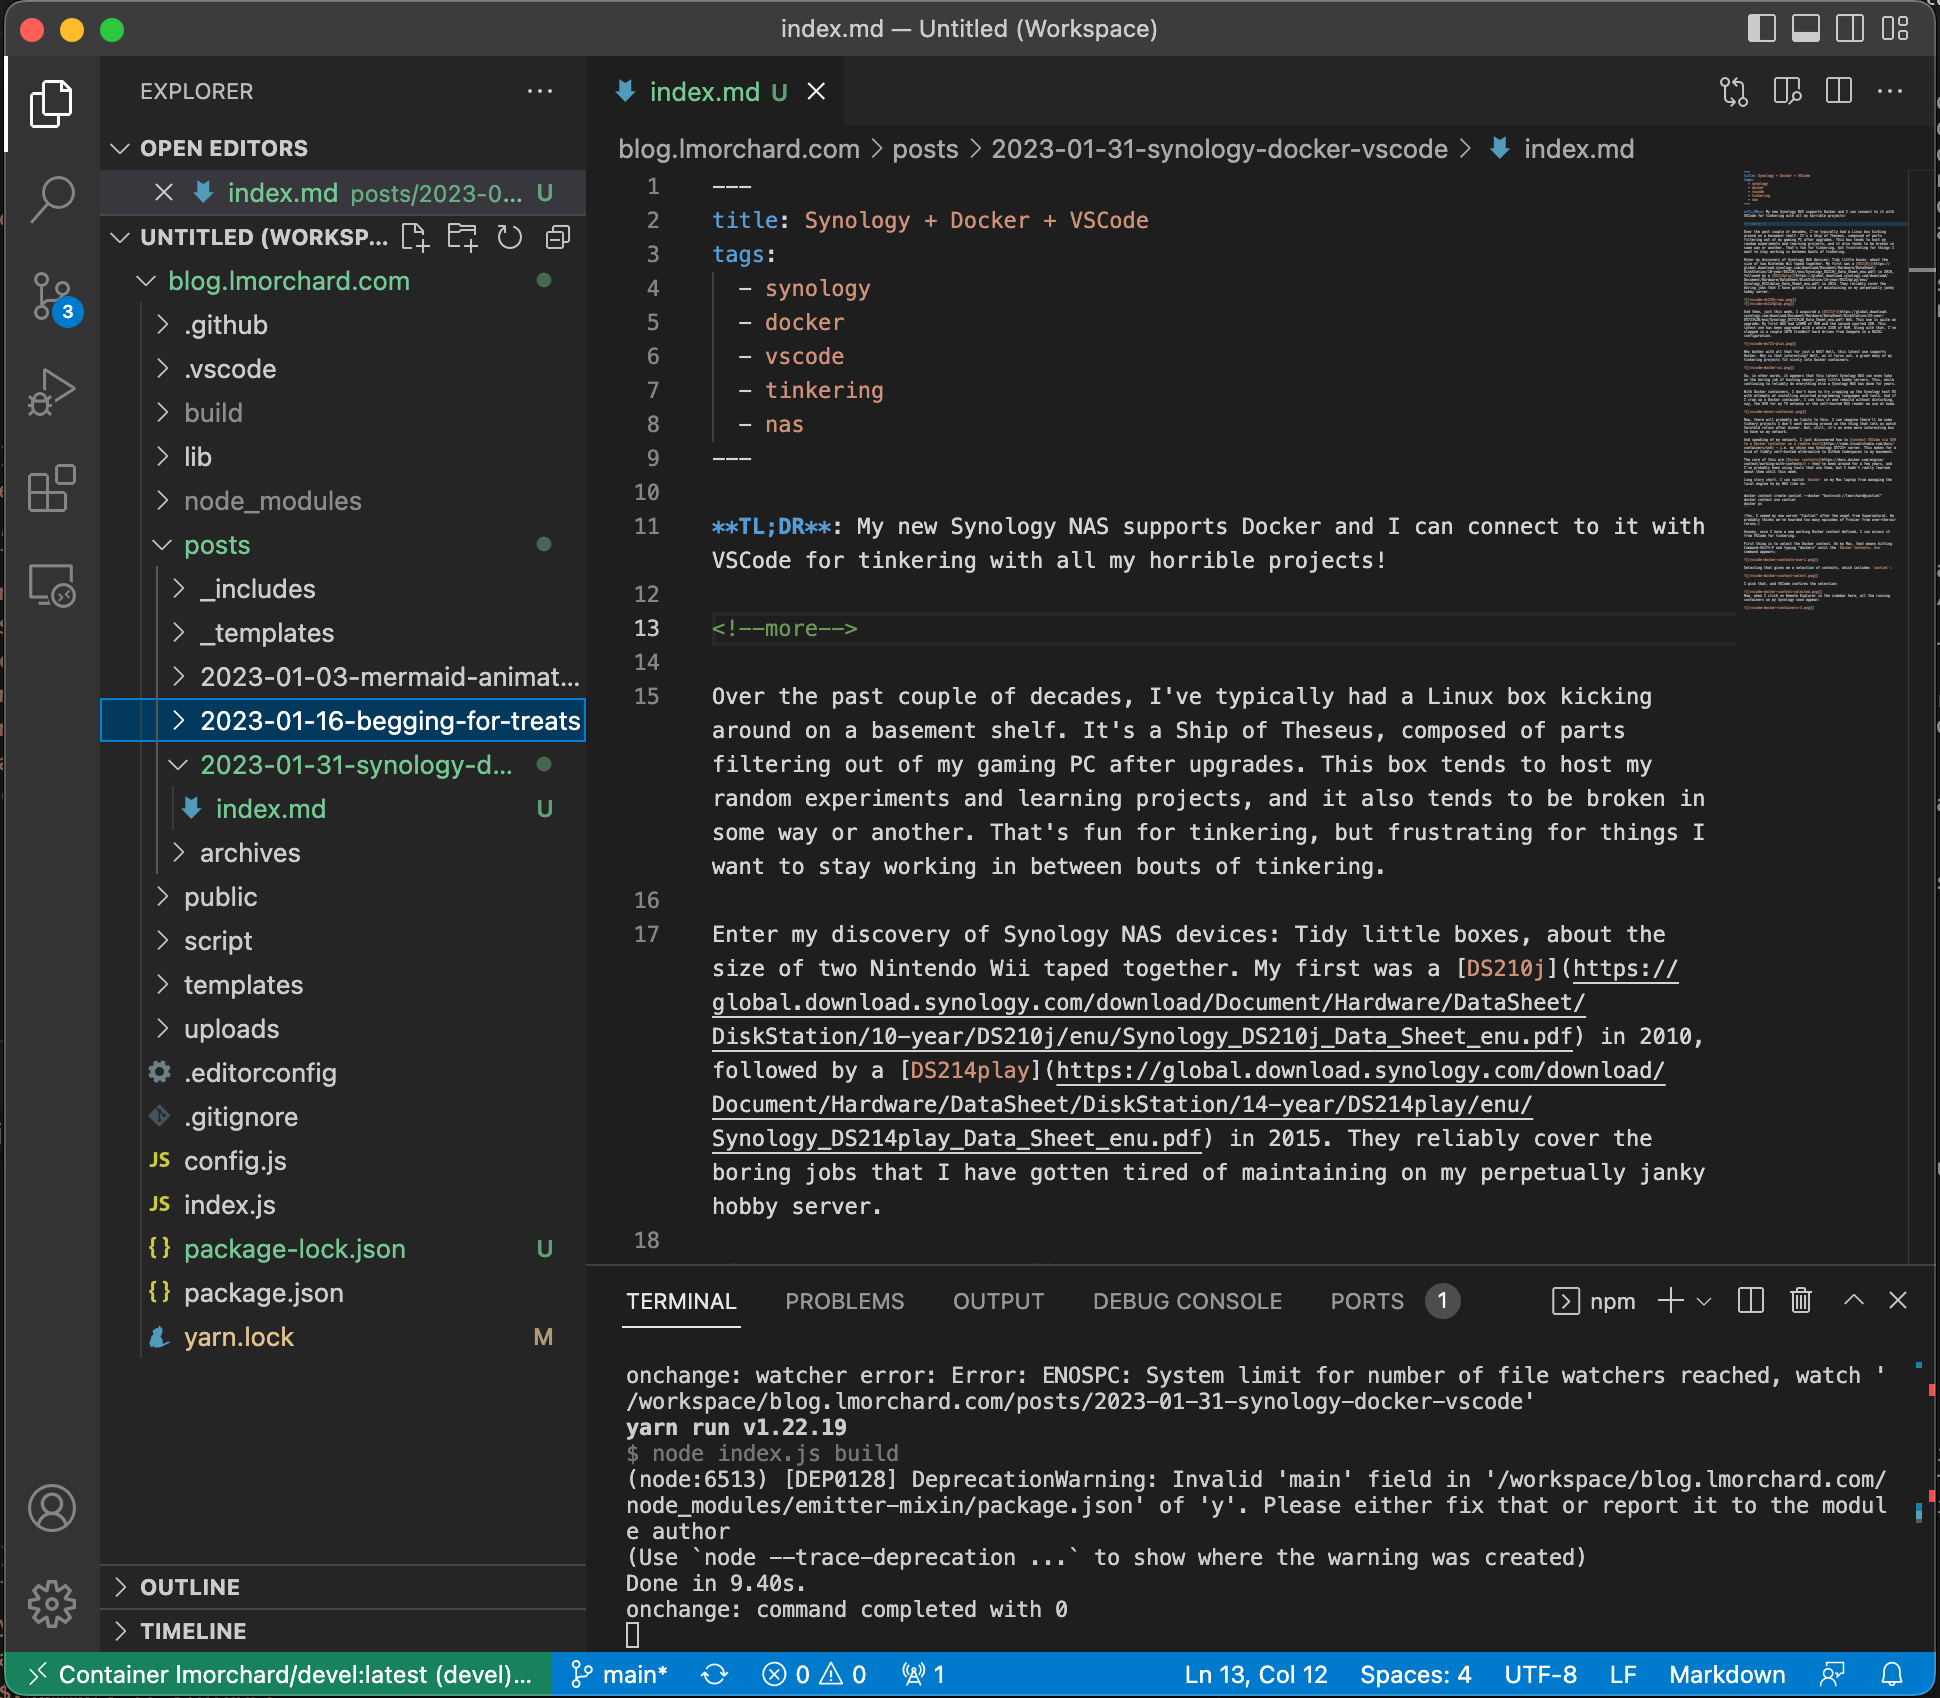
Task: Refresh the Explorer tree
Action: pyautogui.click(x=510, y=237)
